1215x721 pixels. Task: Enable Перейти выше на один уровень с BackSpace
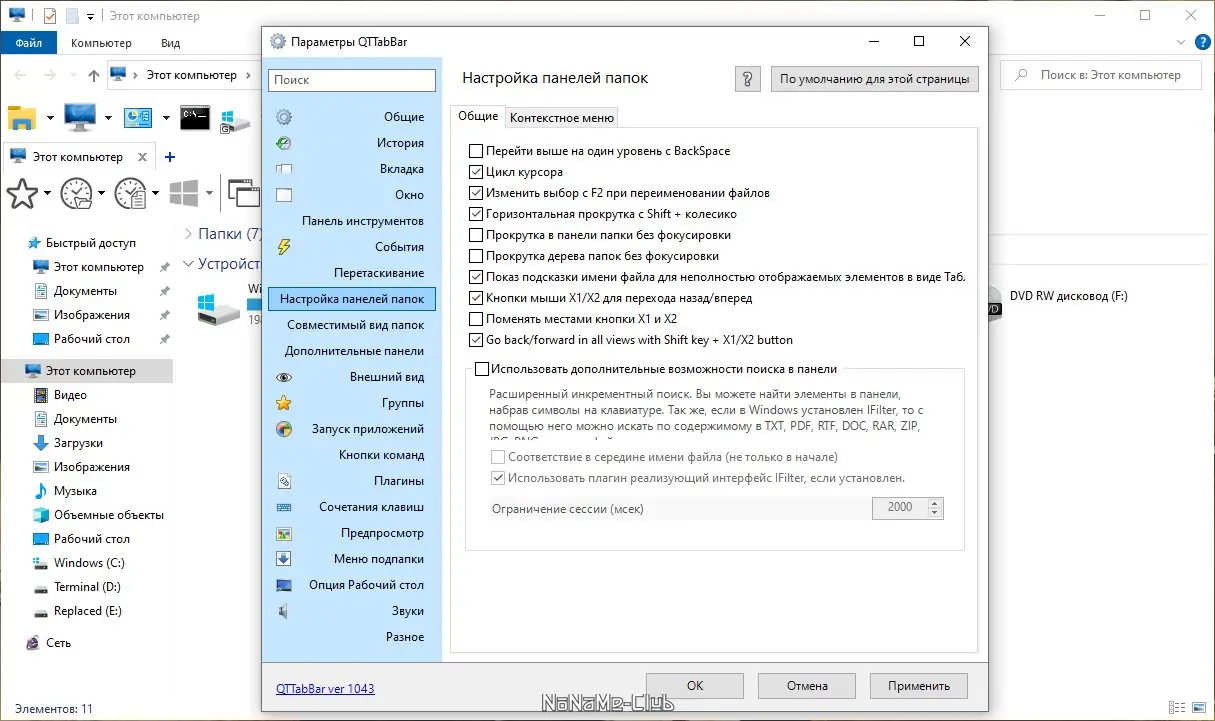click(476, 151)
